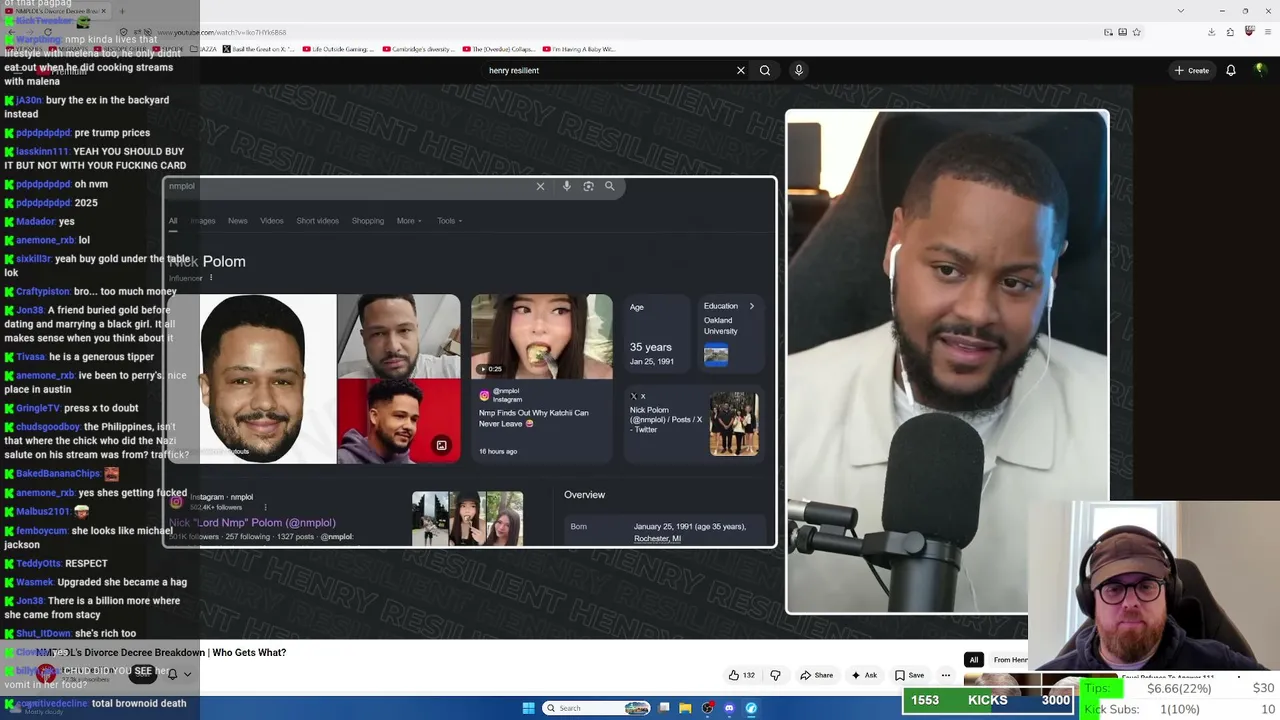This screenshot has height=720, width=1280.
Task: Select the 'All' filter chip
Action: pos(973,660)
